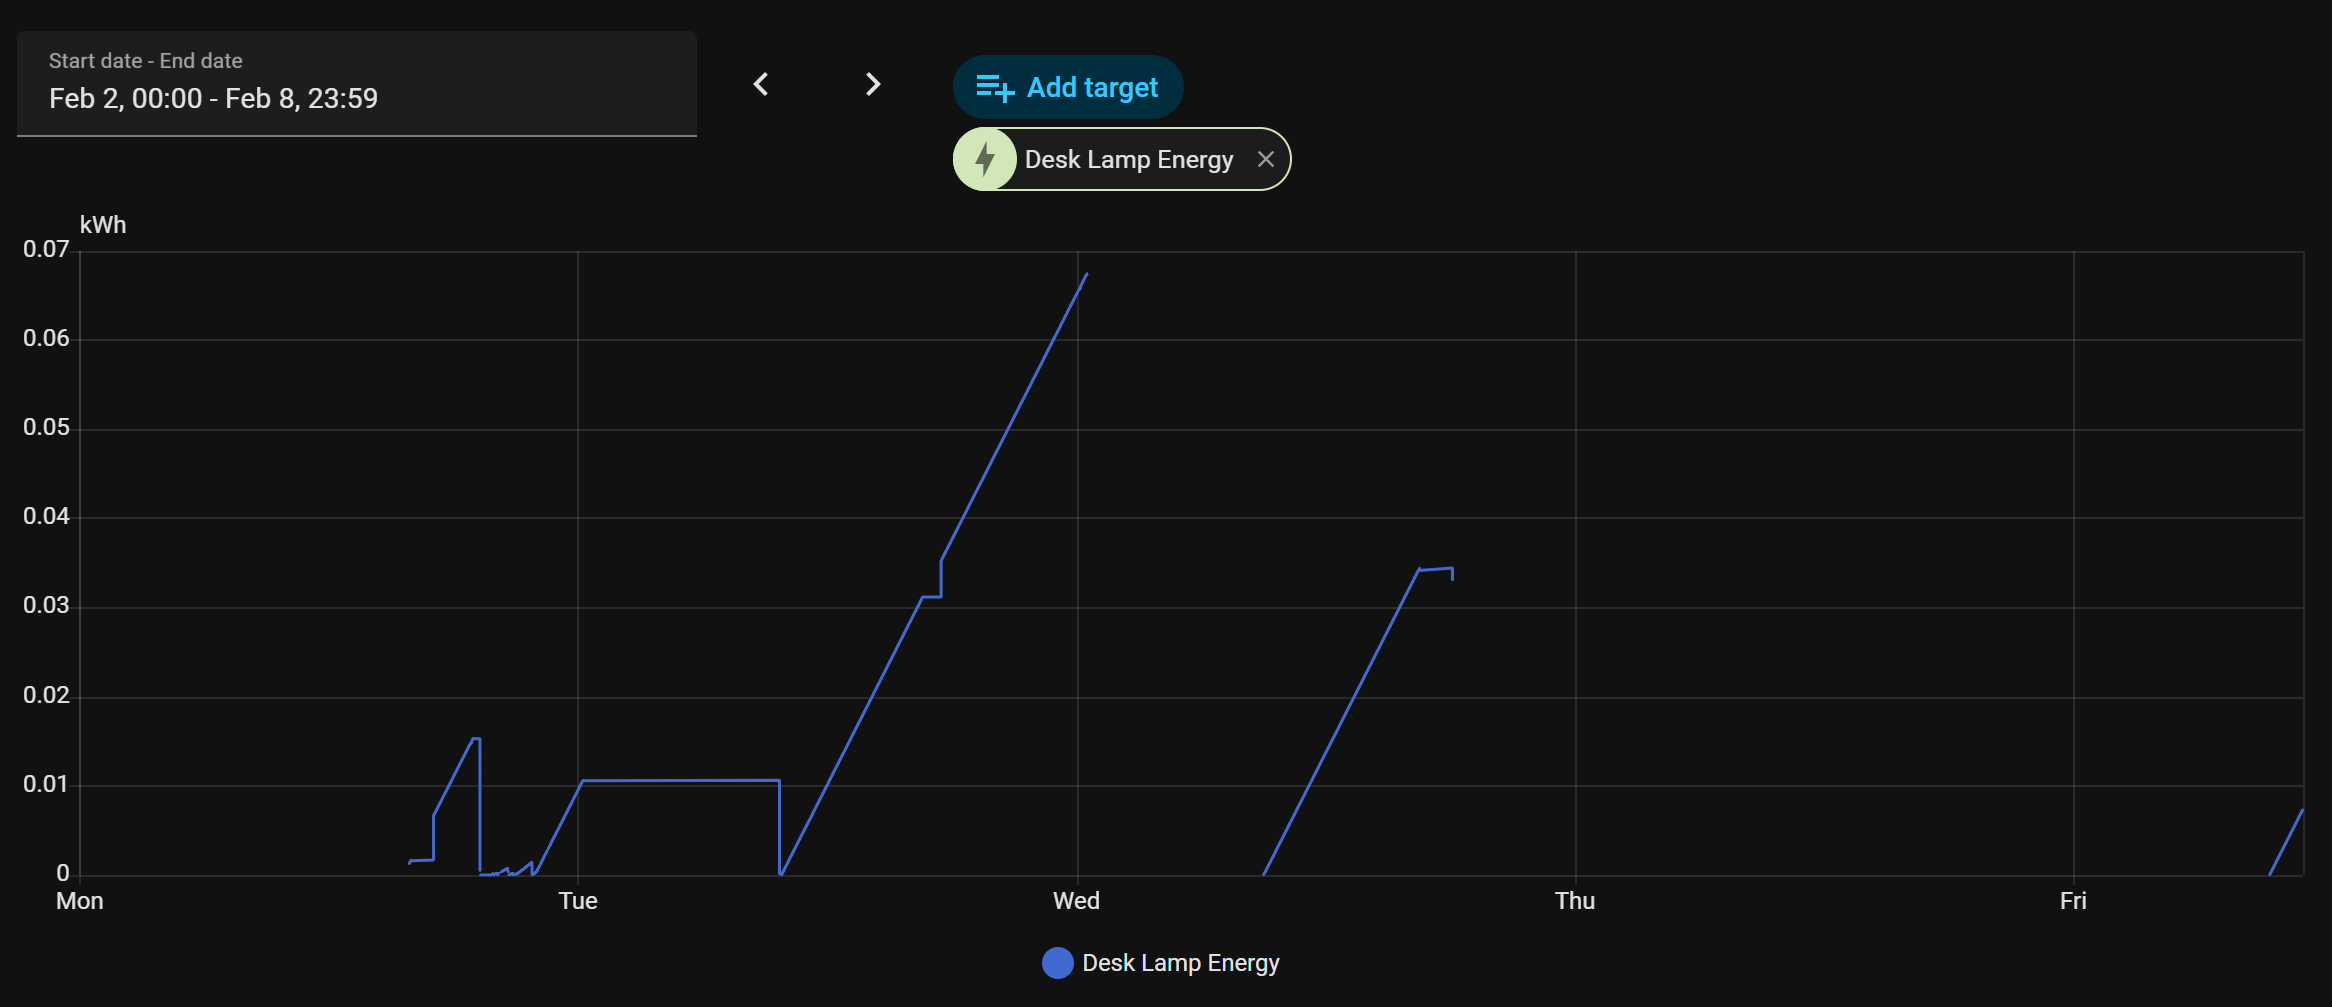This screenshot has width=2332, height=1007.
Task: Click the flat 0.01 plateau after Tue
Action: 680,780
